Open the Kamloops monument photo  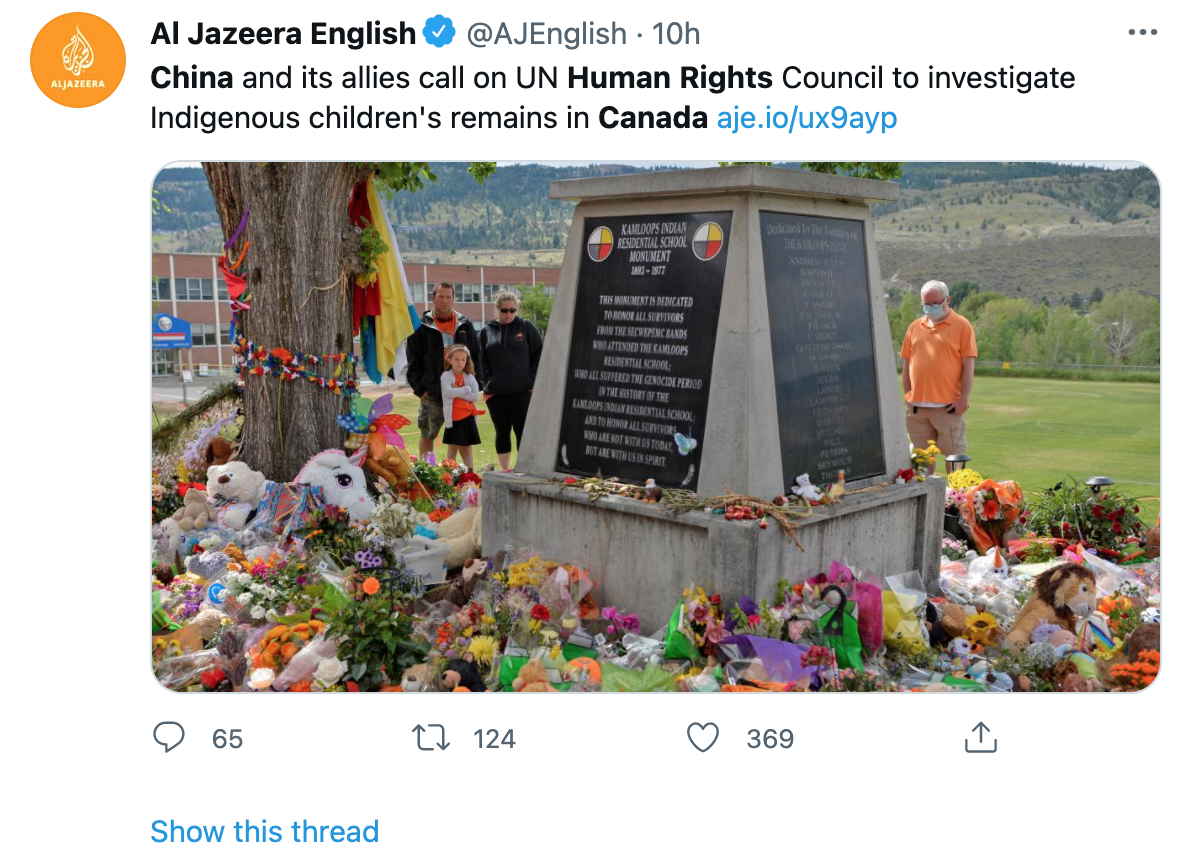(x=656, y=427)
